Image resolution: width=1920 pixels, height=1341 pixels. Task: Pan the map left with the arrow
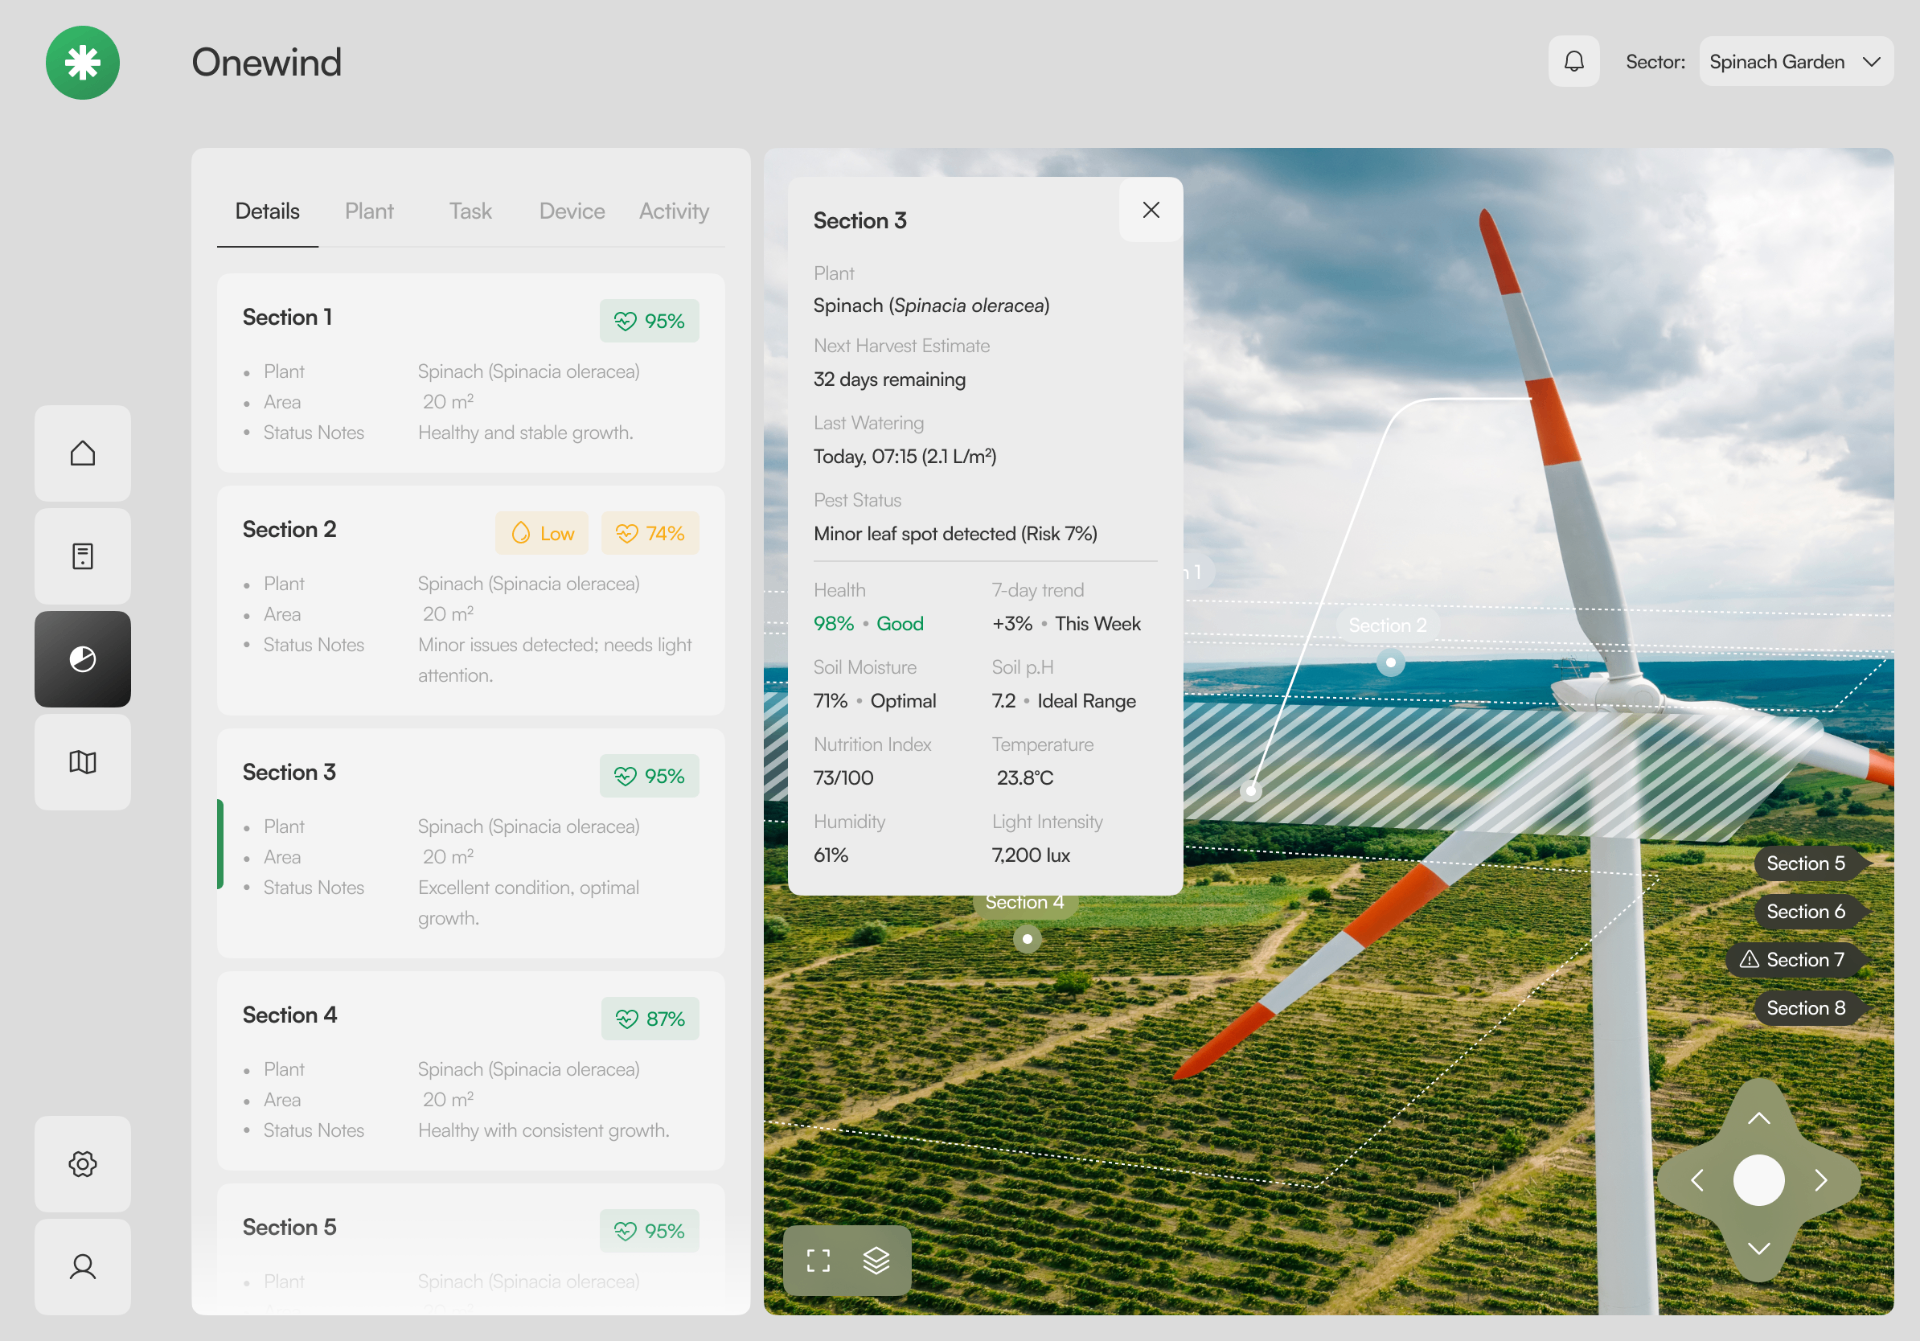pos(1697,1181)
